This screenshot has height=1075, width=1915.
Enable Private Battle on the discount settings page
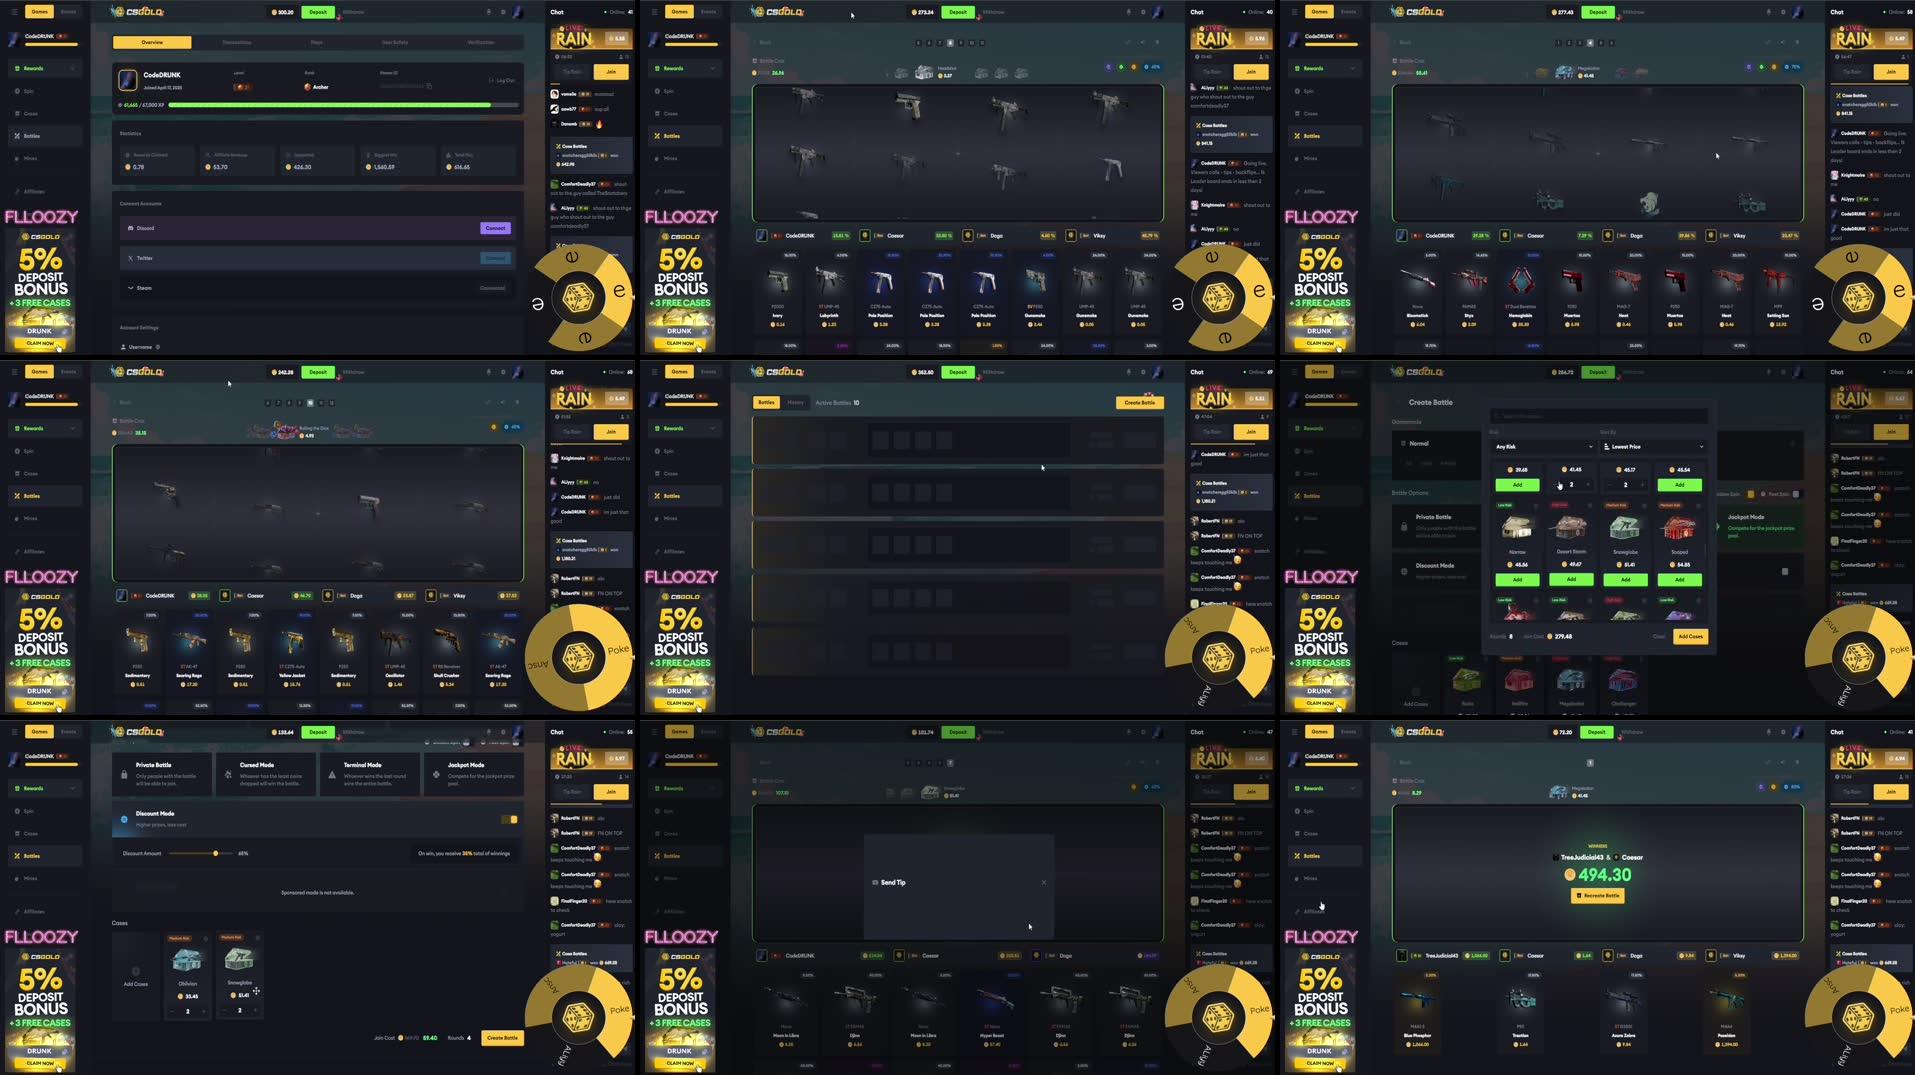162,775
